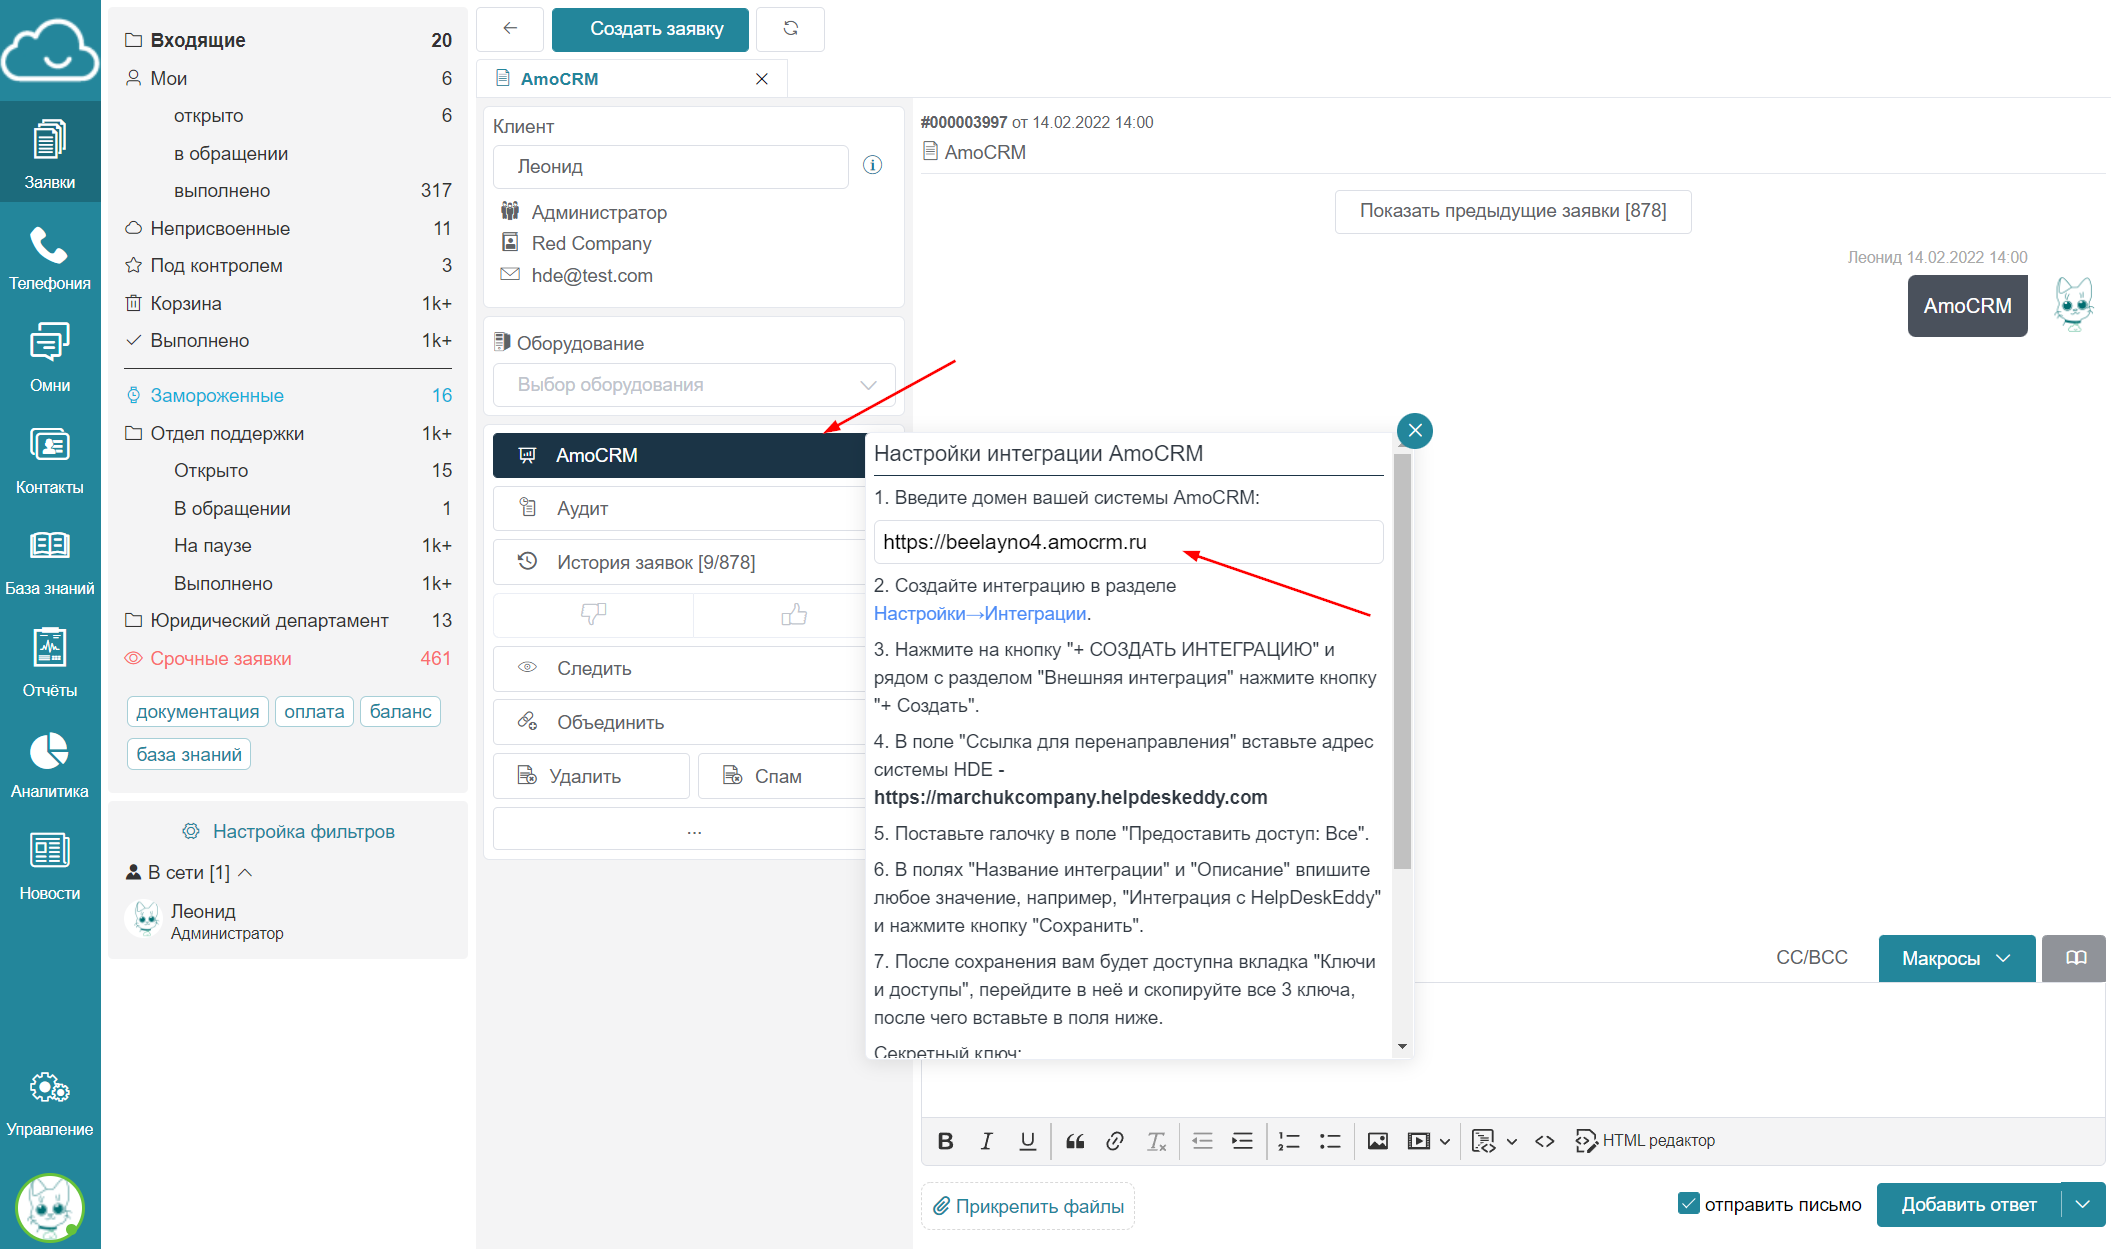This screenshot has width=2111, height=1249.
Task: Open История заявок [9/878]
Action: pos(679,562)
